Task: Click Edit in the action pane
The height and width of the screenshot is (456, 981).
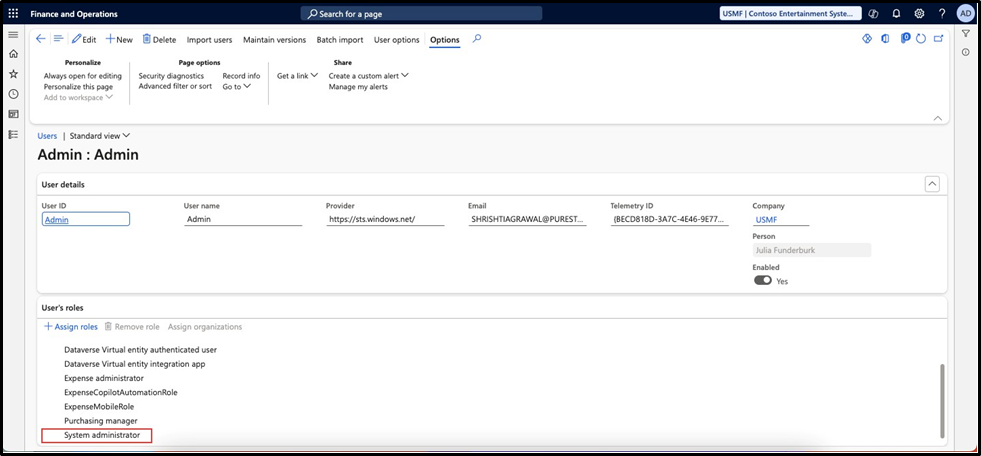Action: point(84,39)
